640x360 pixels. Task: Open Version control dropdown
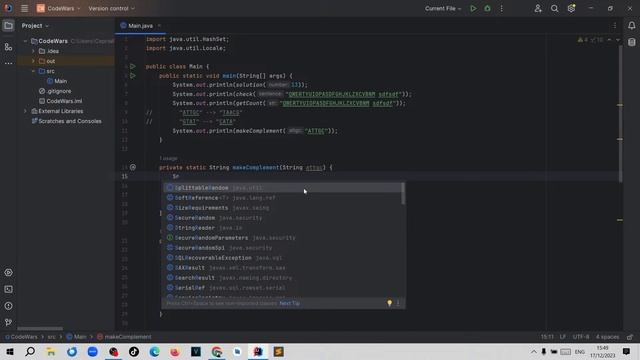(x=111, y=8)
